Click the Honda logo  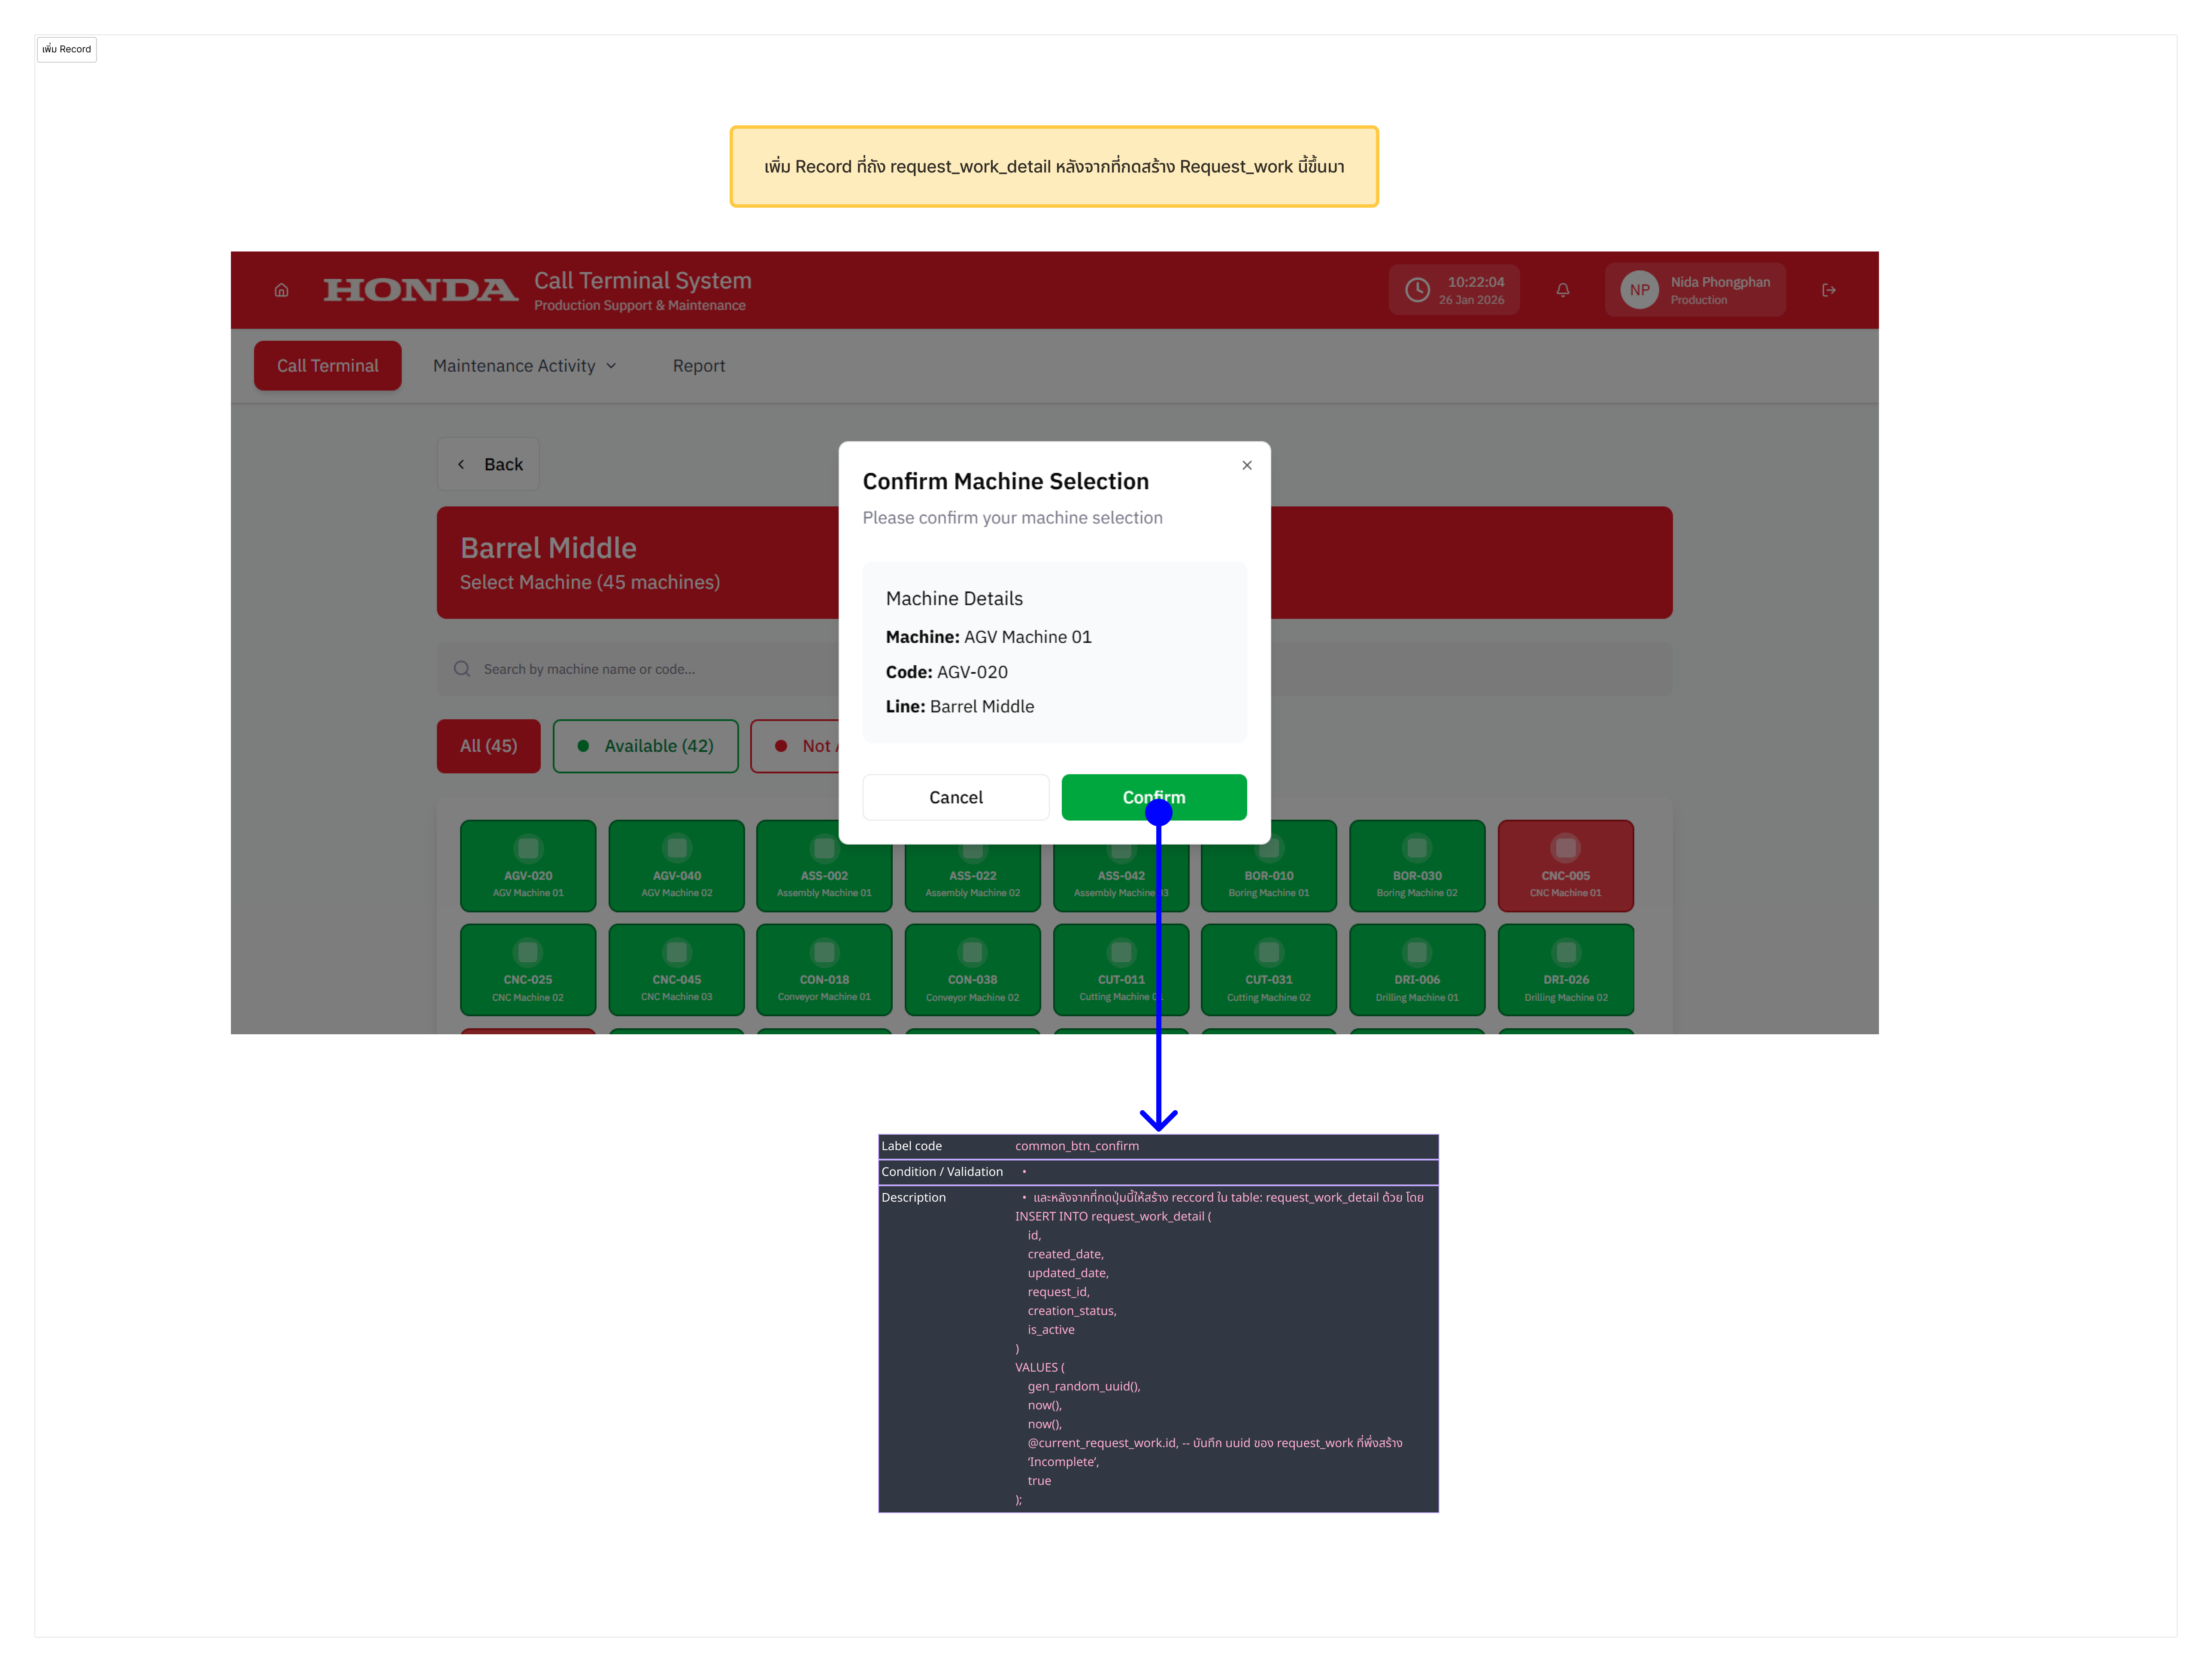420,290
